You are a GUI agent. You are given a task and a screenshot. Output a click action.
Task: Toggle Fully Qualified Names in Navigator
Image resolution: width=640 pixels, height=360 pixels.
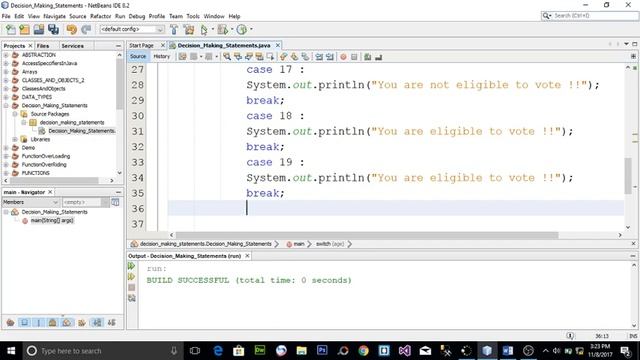[x=82, y=323]
